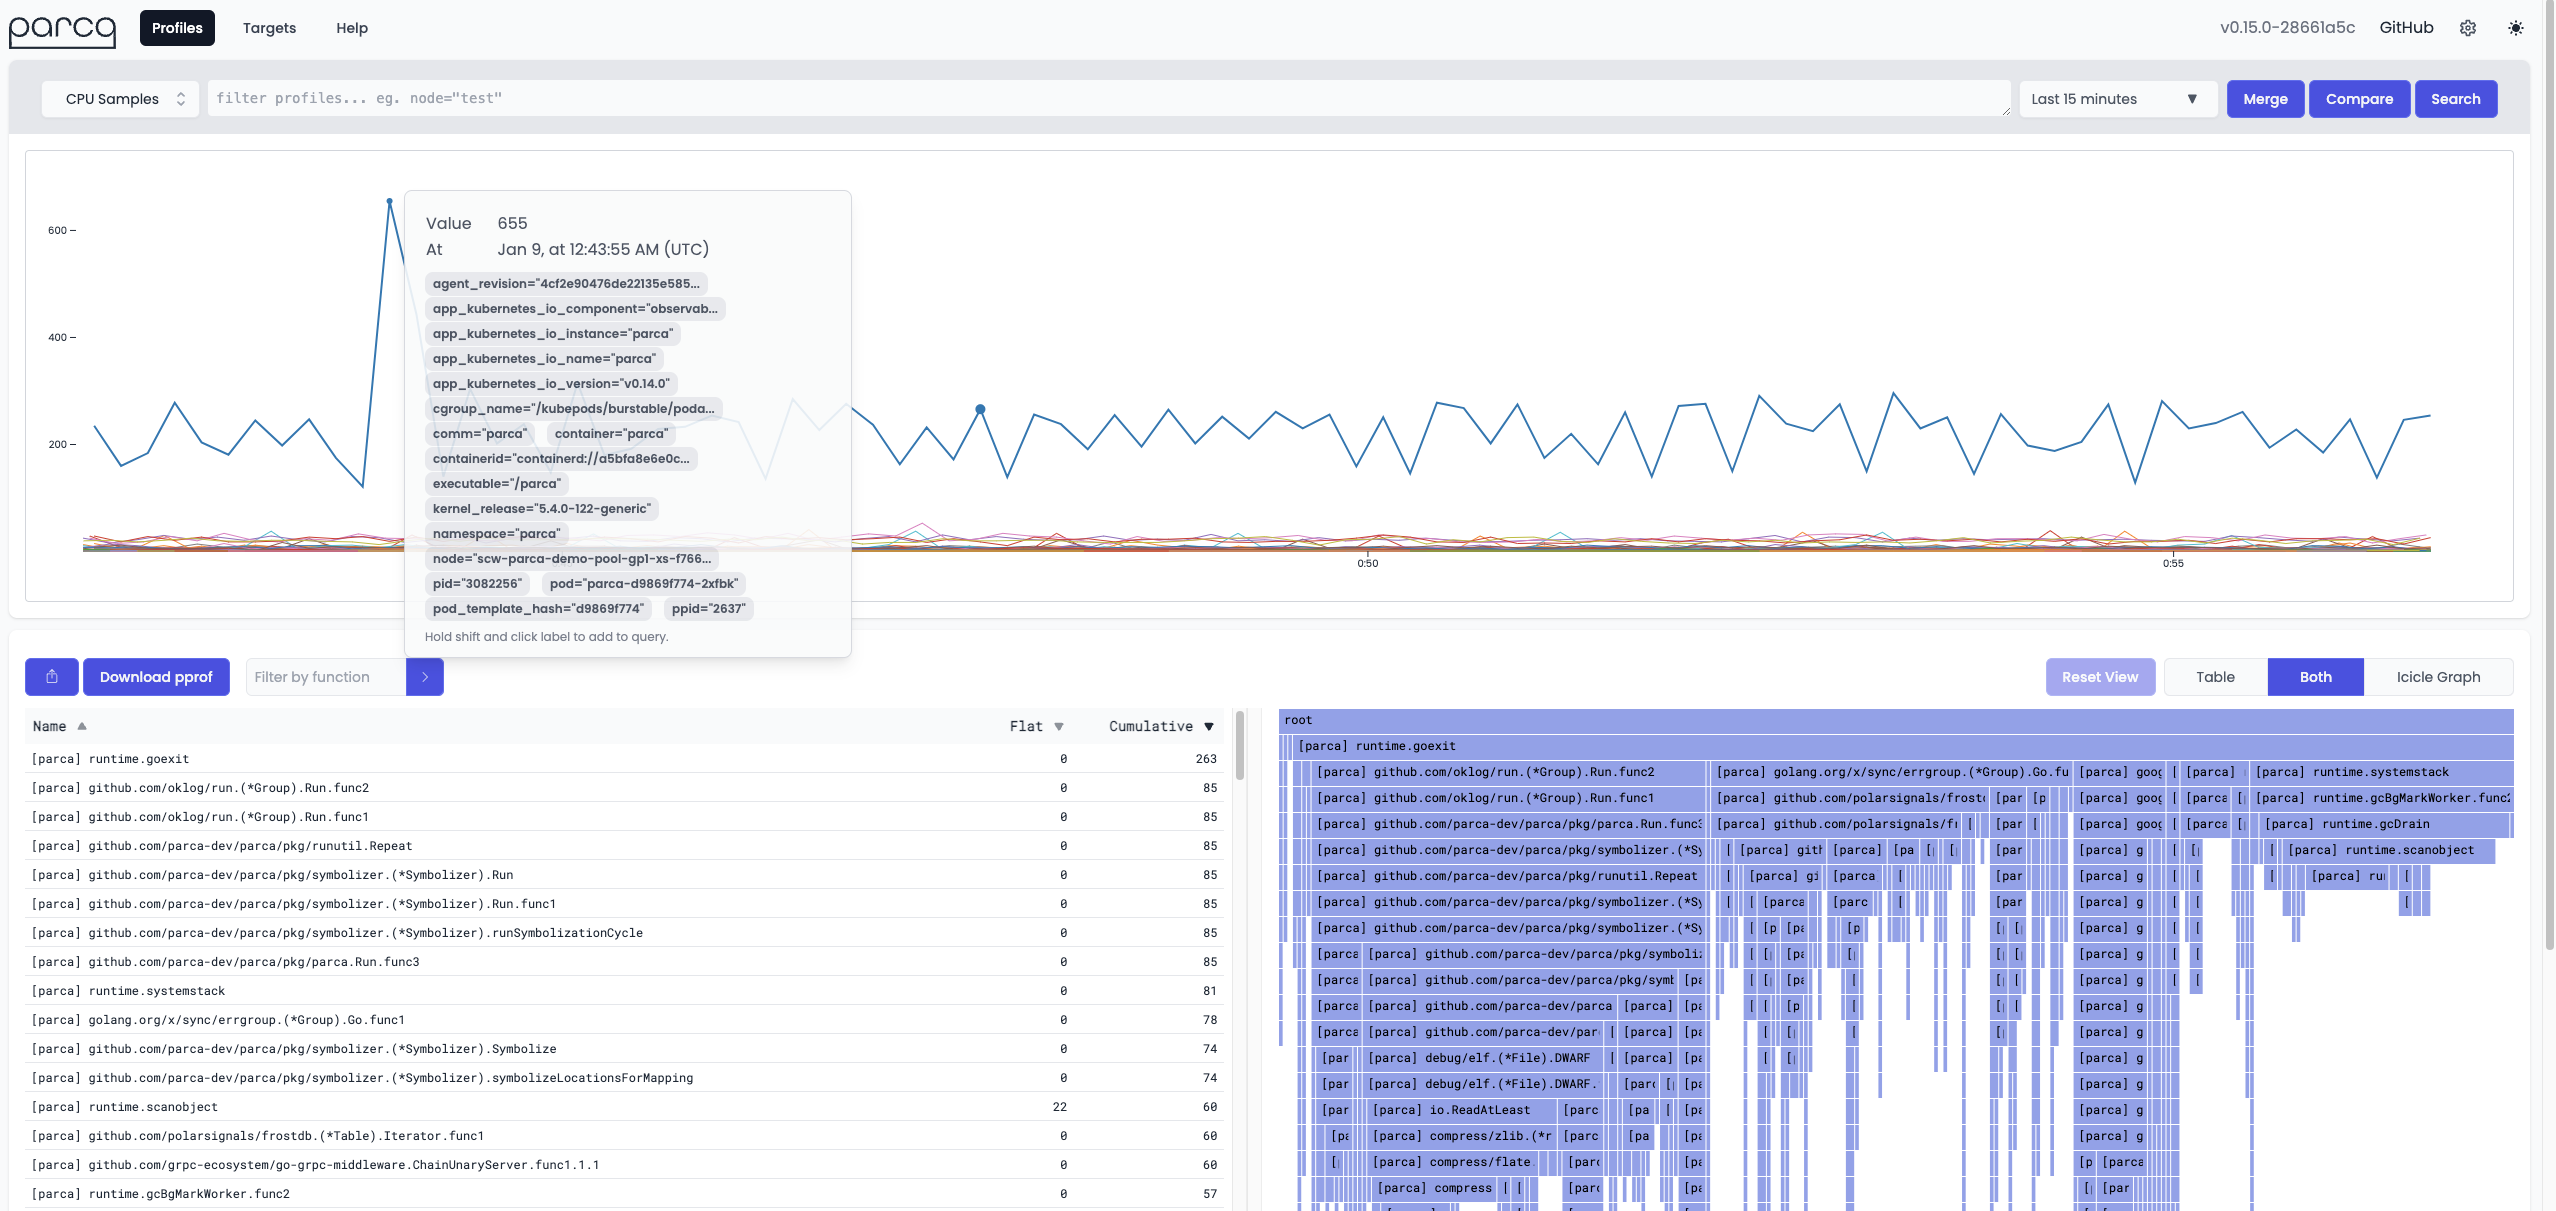
Task: Click label agent_revision in tooltip
Action: pyautogui.click(x=566, y=284)
